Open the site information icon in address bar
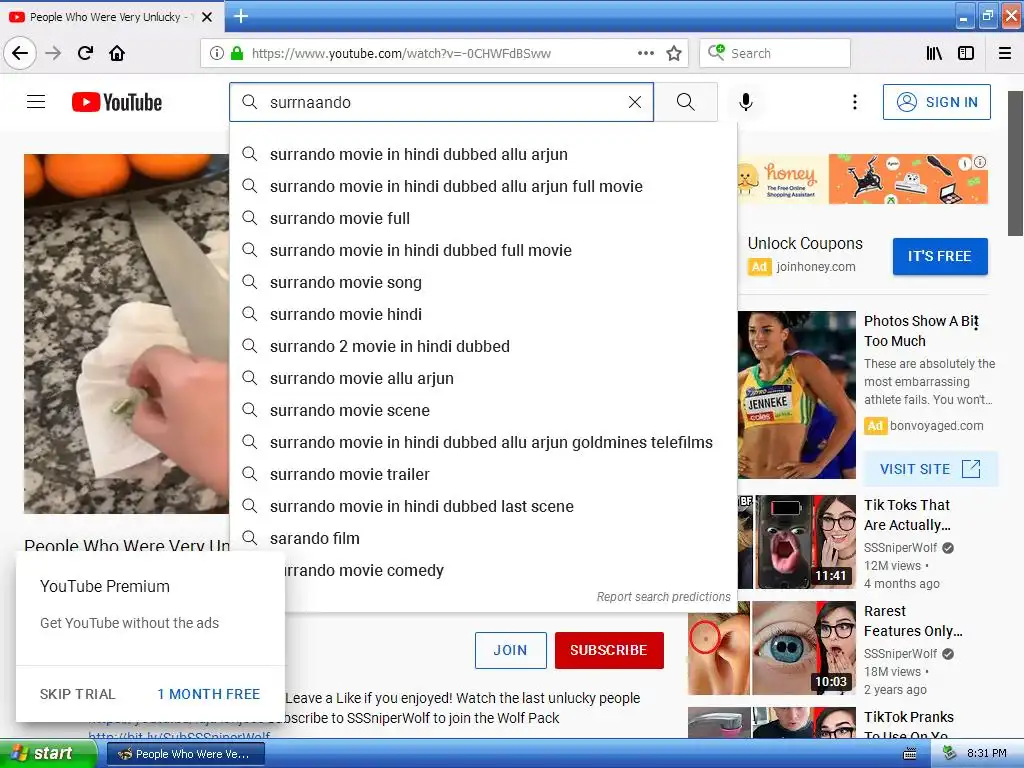1024x768 pixels. tap(216, 53)
